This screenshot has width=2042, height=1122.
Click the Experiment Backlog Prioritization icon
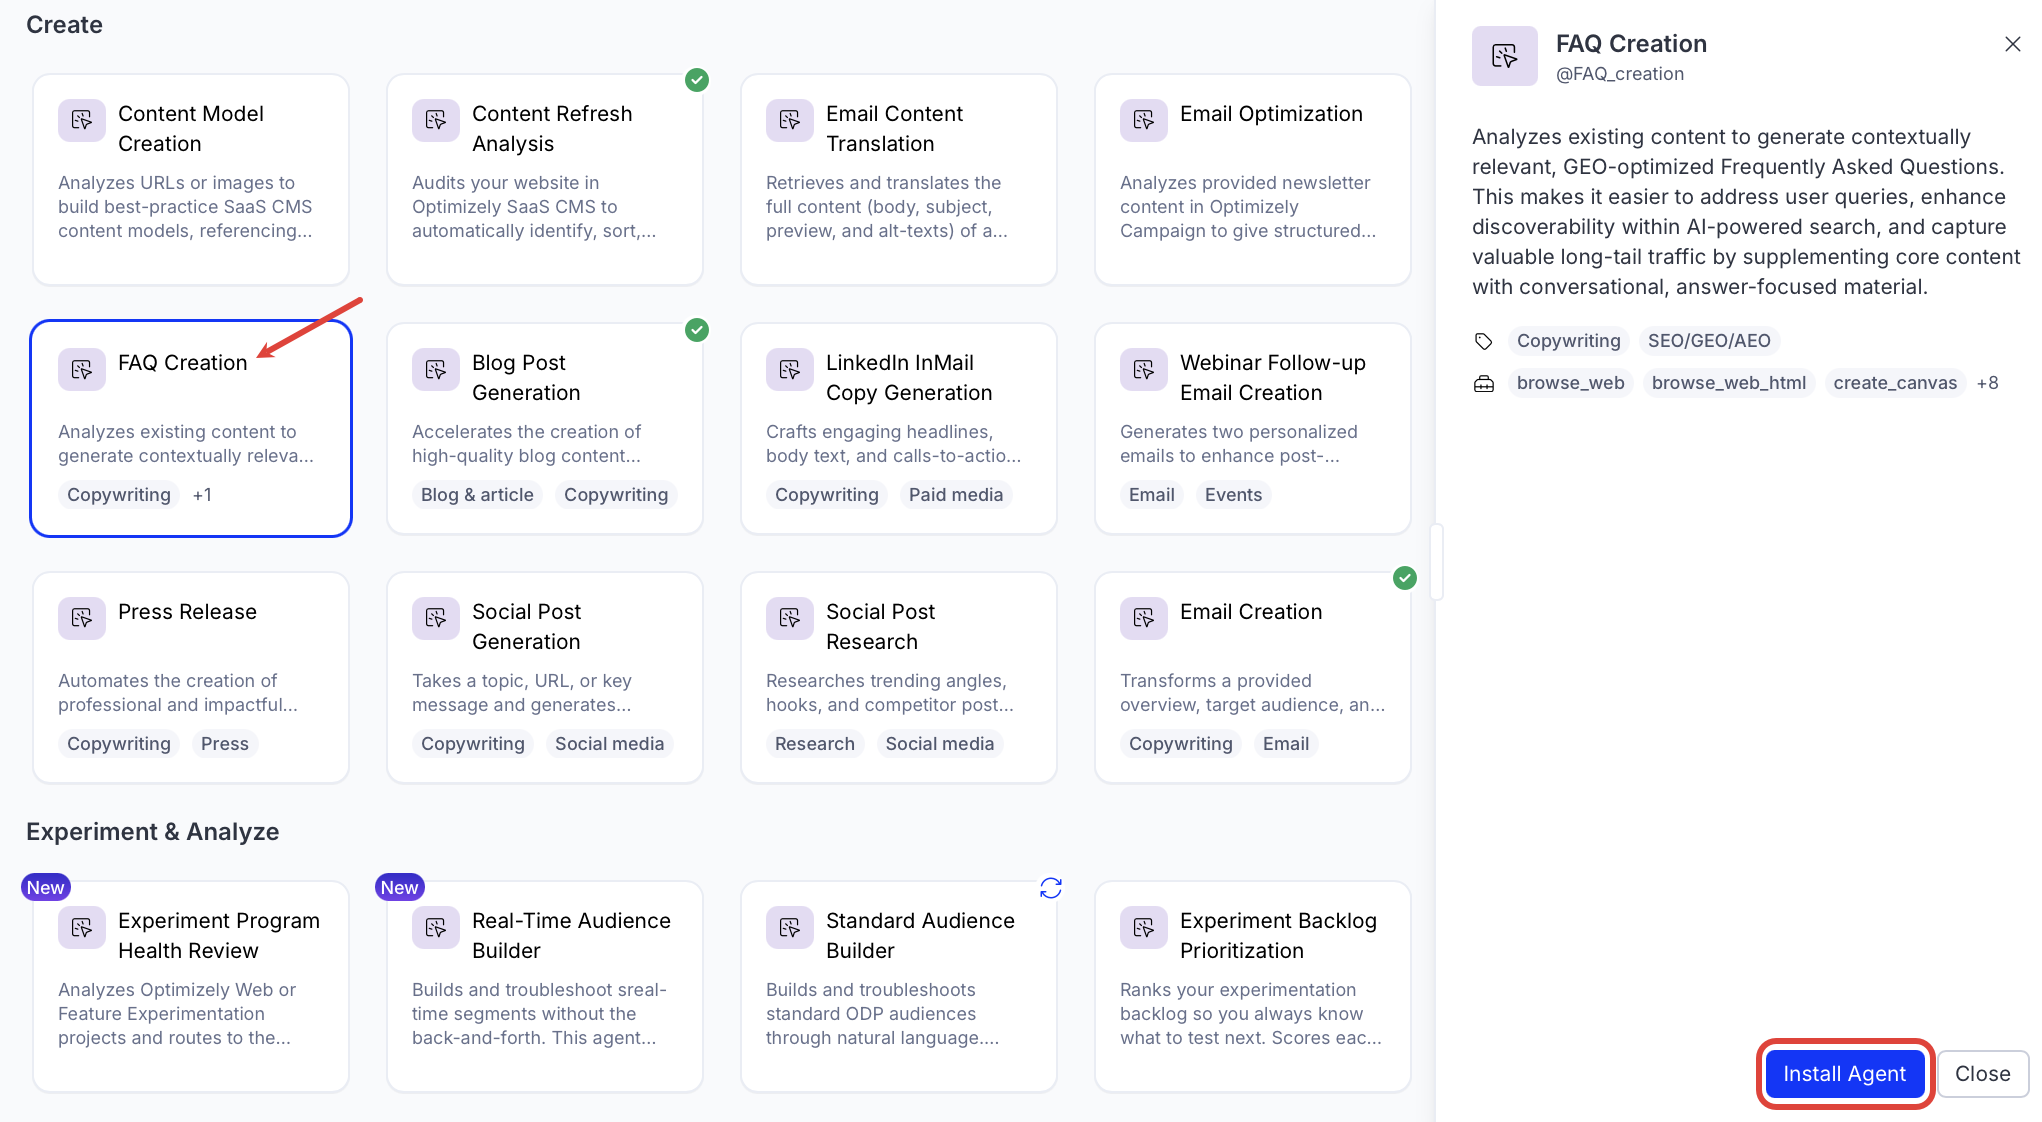tap(1144, 927)
